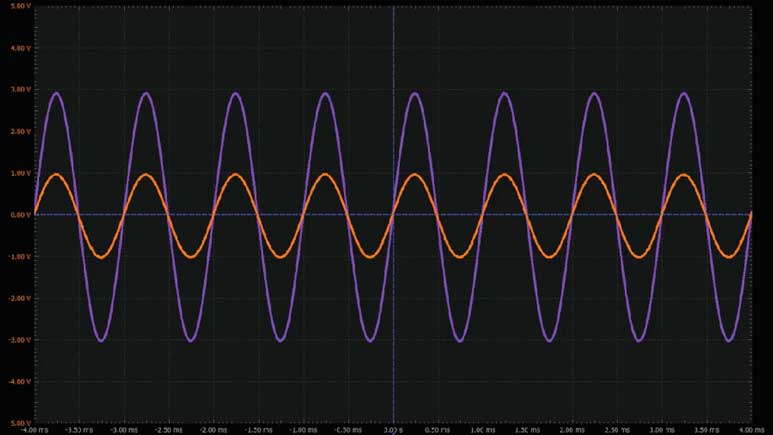The height and width of the screenshot is (435, 773).
Task: Click the -3.00 V vertical axis label
Action: point(19,340)
